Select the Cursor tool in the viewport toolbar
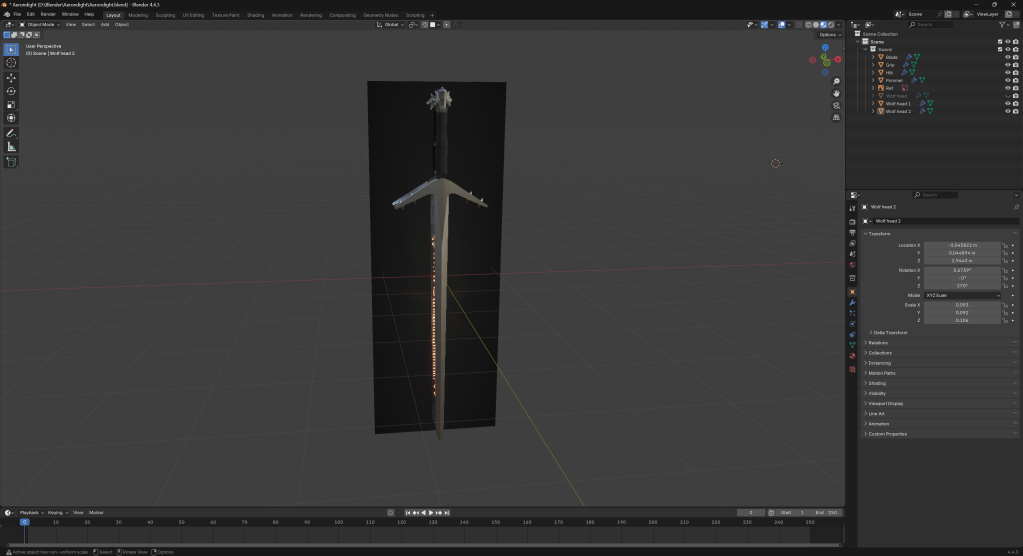The height and width of the screenshot is (556, 1023). [11, 63]
